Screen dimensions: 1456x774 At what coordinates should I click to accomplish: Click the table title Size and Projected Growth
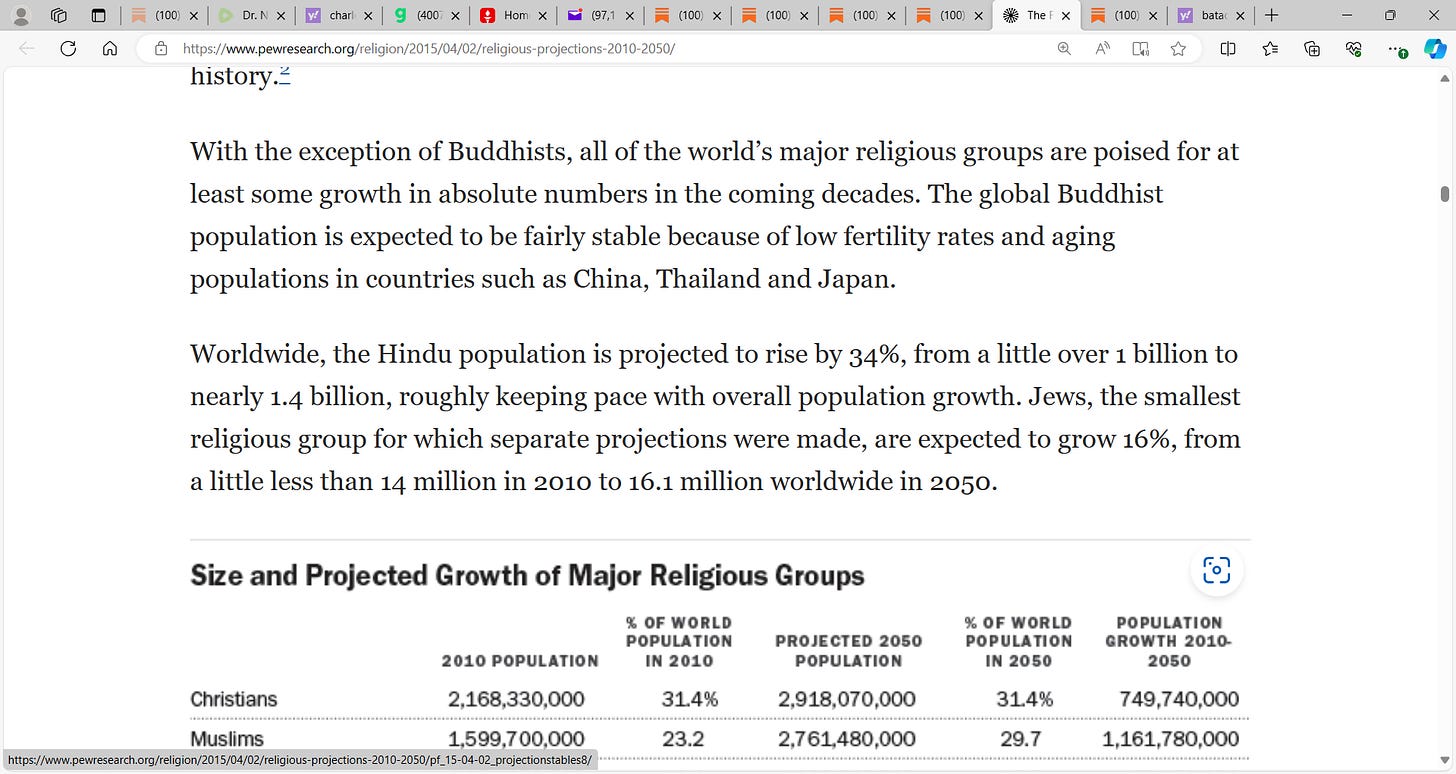point(527,576)
